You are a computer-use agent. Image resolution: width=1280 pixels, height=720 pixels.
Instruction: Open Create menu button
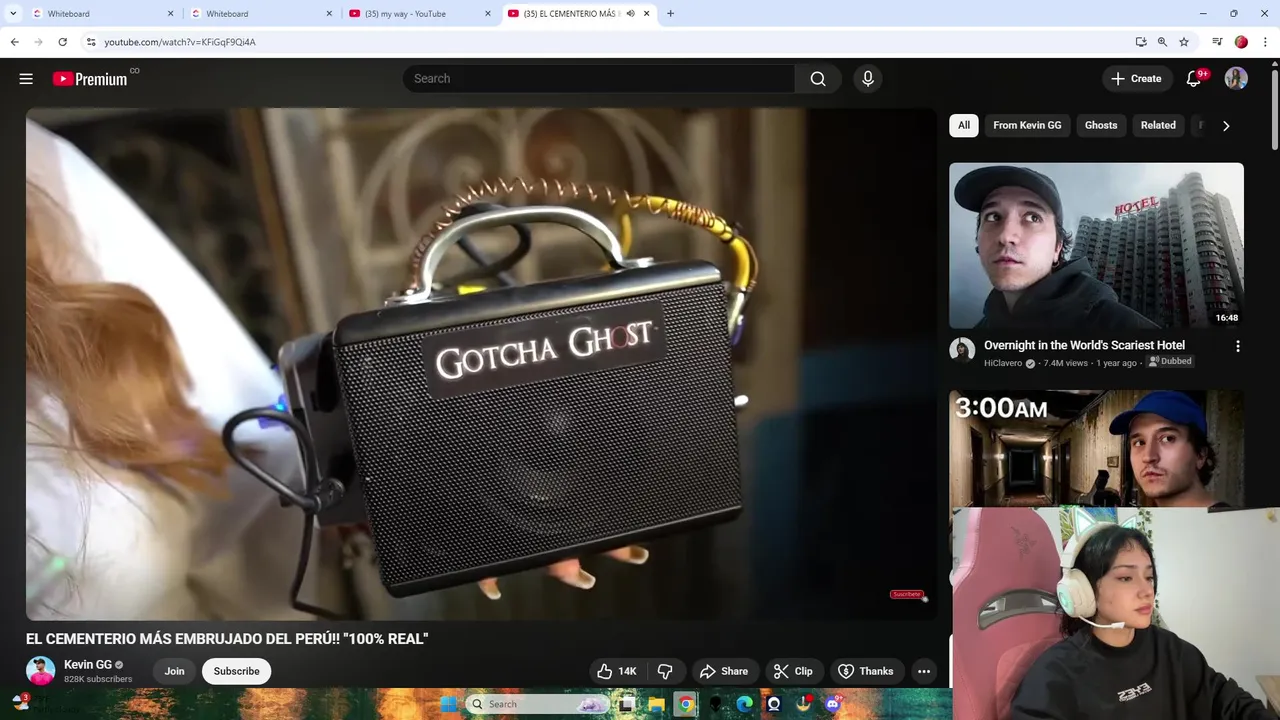pos(1137,79)
